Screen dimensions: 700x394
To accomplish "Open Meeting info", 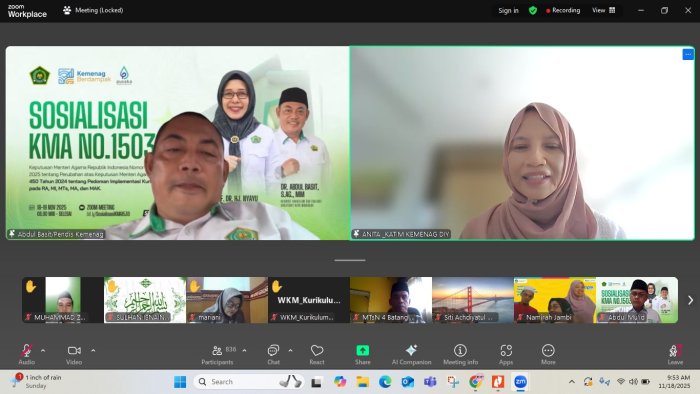I will coord(460,354).
